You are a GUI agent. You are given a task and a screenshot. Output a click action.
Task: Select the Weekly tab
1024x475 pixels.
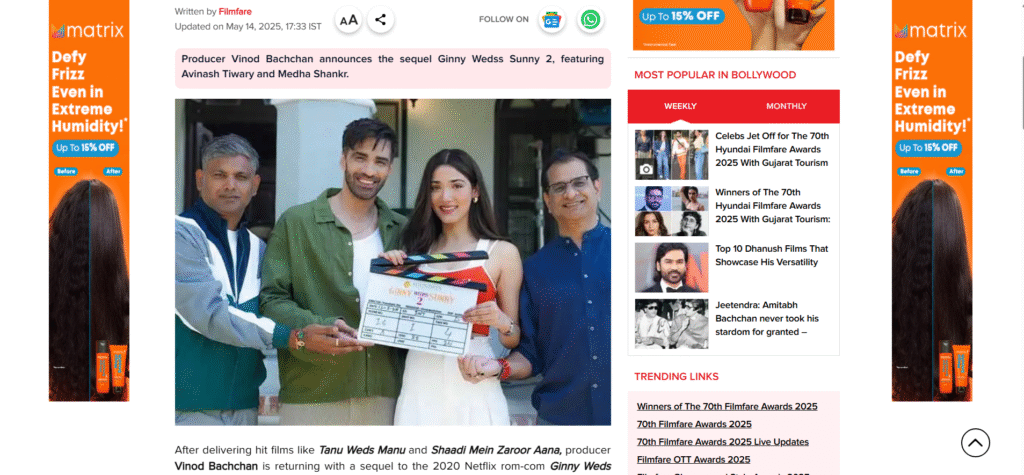coord(680,106)
